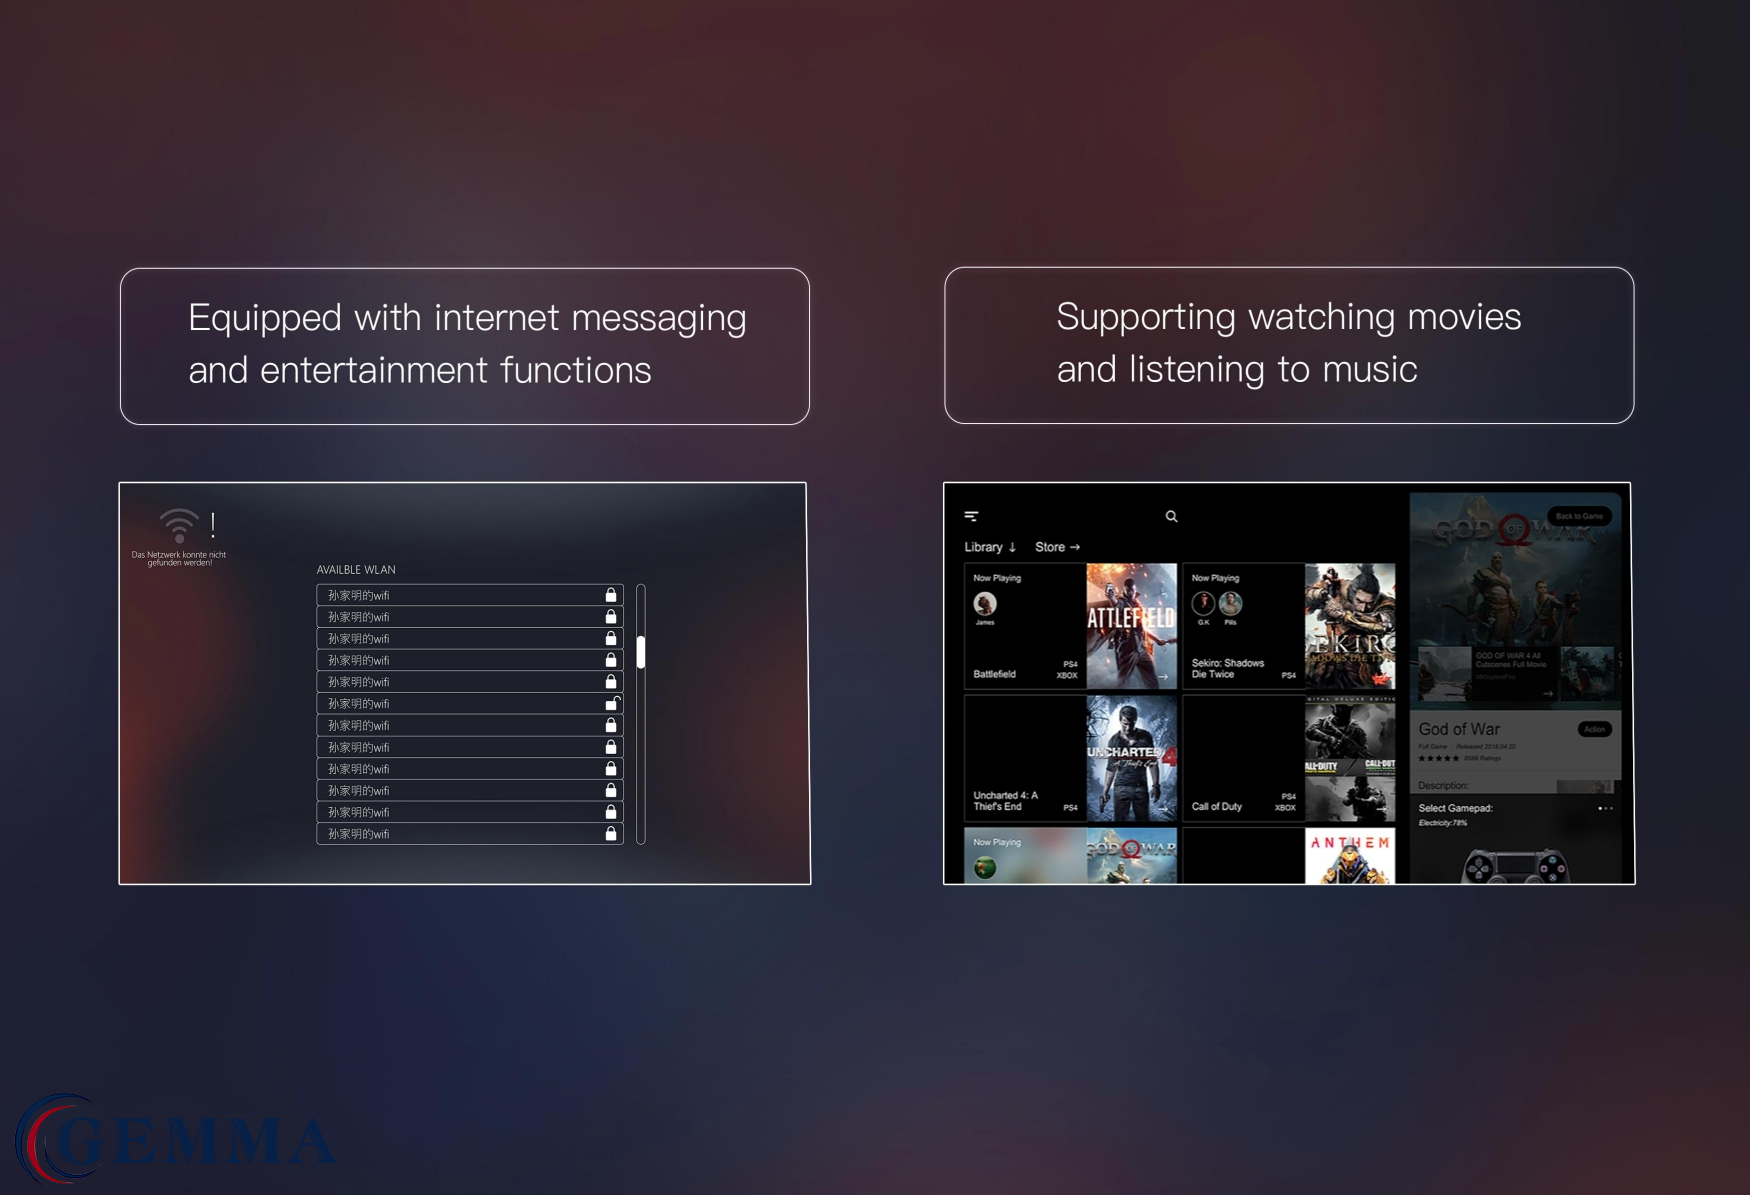Image resolution: width=1750 pixels, height=1195 pixels.
Task: Click the Back to Game button
Action: 1578,517
